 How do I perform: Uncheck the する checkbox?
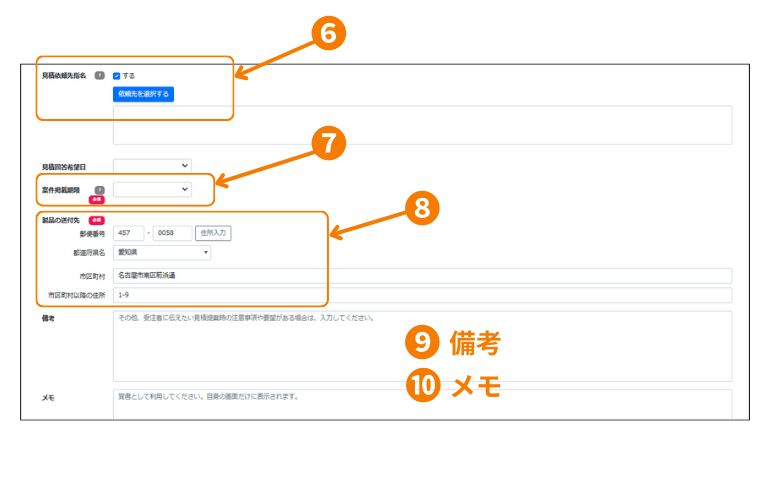[x=117, y=75]
